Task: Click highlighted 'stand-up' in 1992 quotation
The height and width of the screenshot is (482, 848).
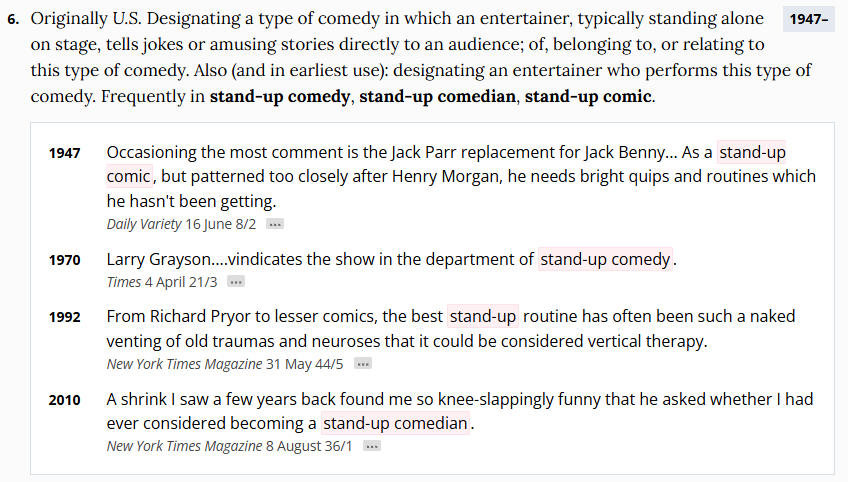Action: pyautogui.click(x=483, y=317)
